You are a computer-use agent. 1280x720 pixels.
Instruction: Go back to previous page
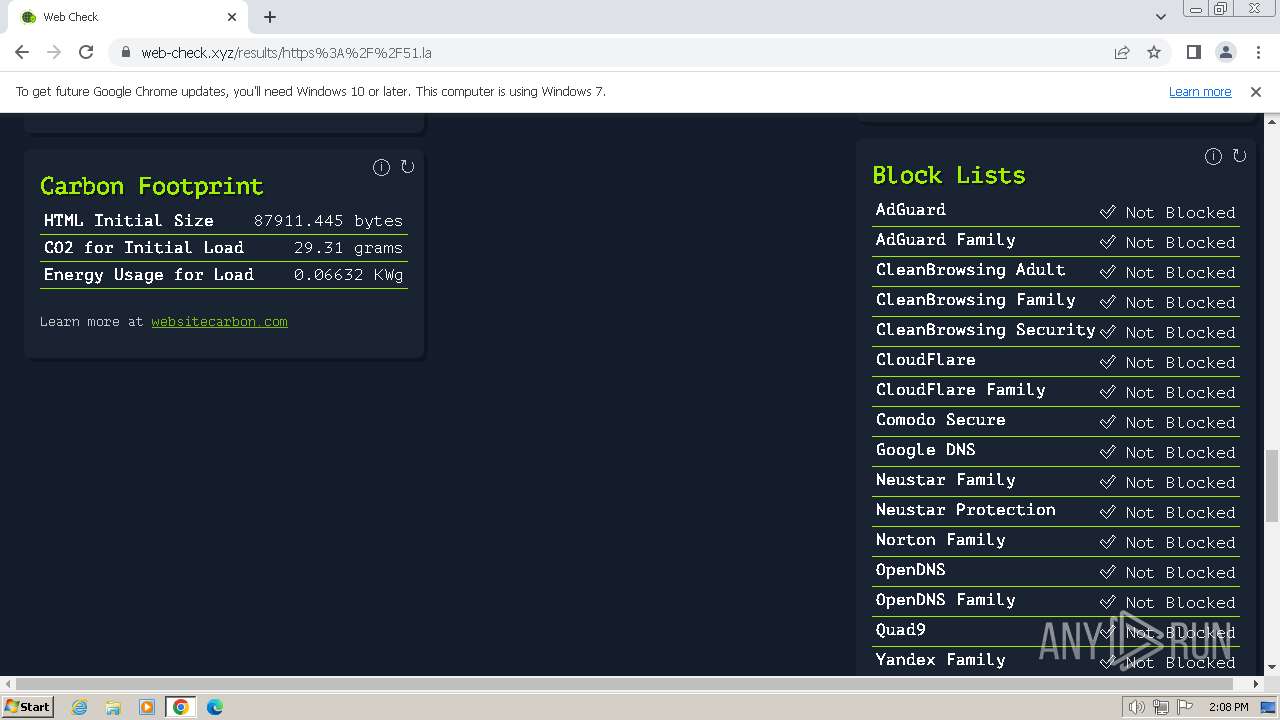click(22, 52)
